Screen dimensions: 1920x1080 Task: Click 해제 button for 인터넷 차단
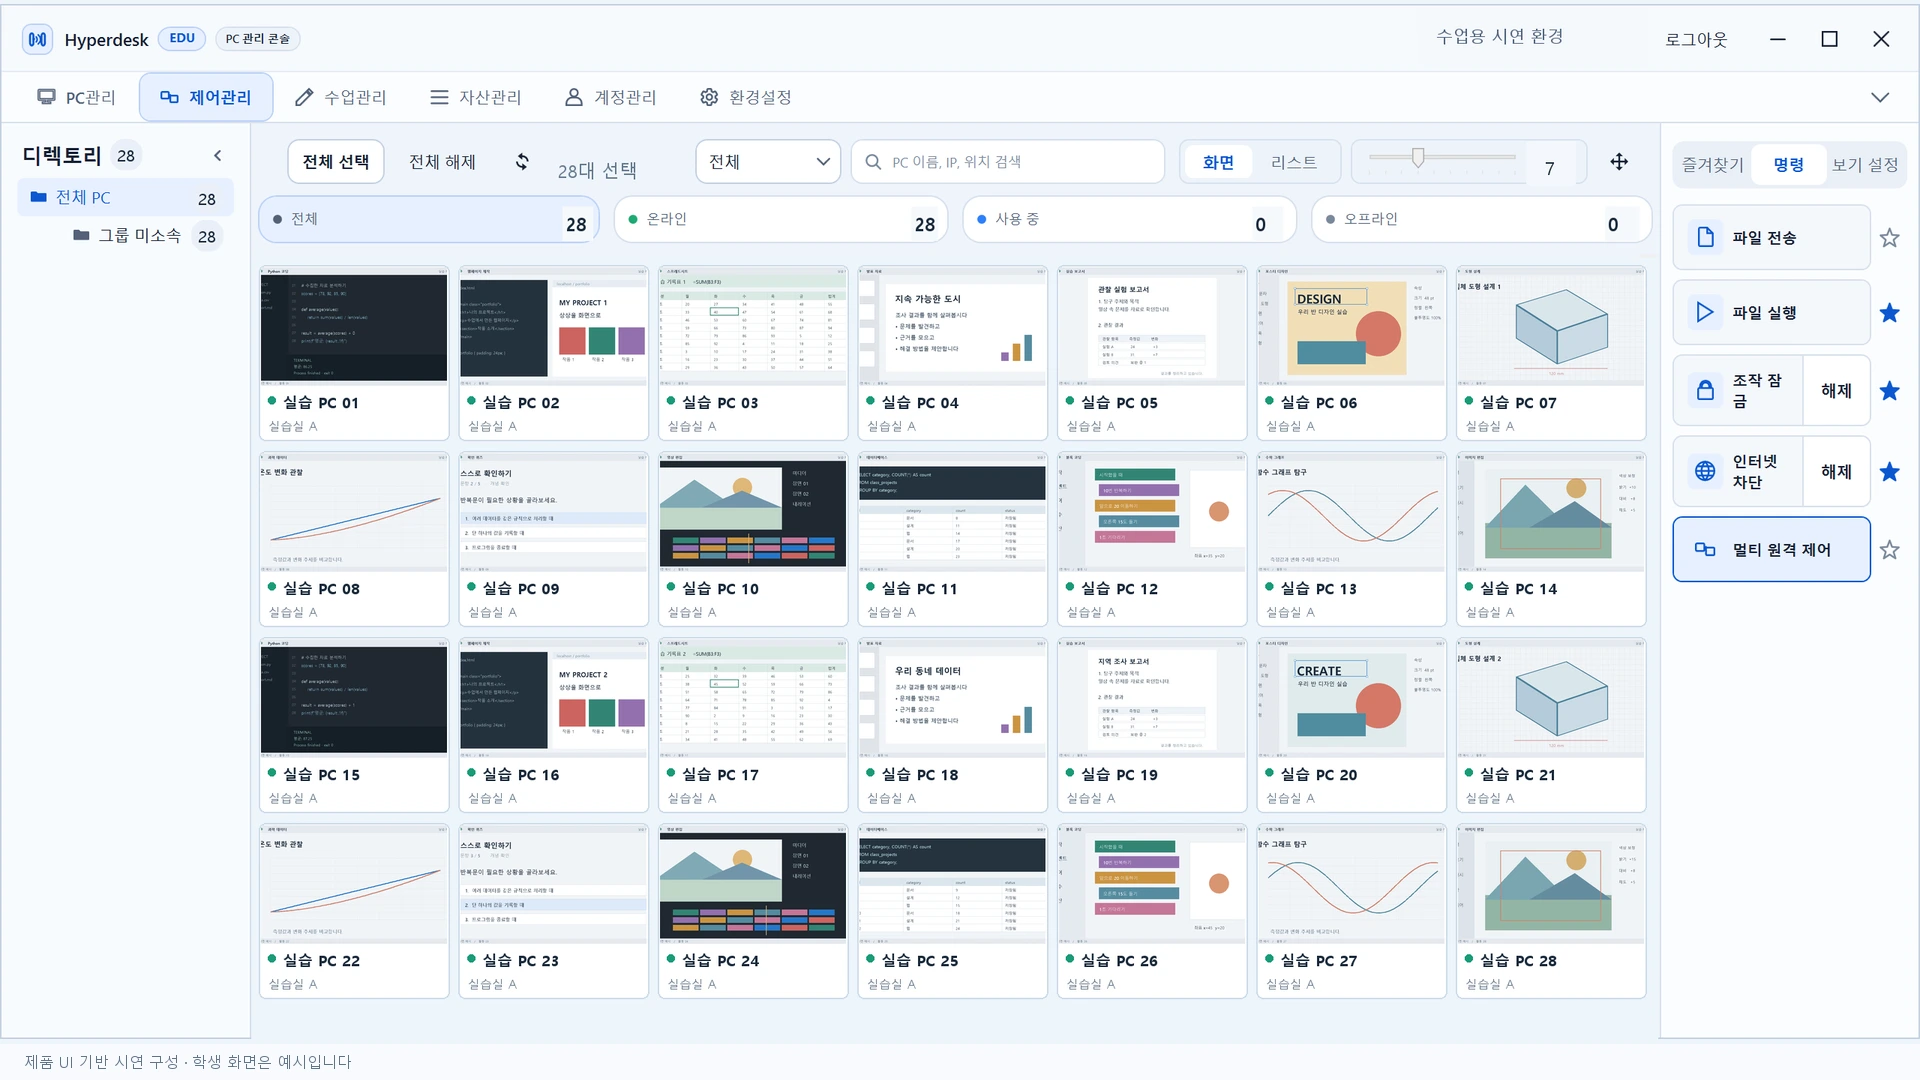point(1836,472)
